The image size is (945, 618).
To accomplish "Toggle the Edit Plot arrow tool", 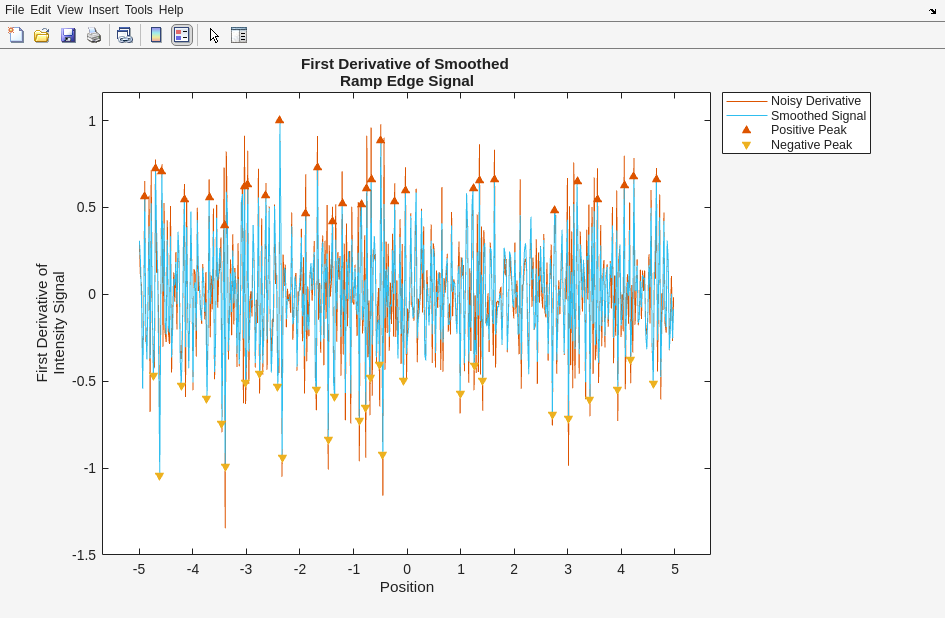I will tap(214, 35).
